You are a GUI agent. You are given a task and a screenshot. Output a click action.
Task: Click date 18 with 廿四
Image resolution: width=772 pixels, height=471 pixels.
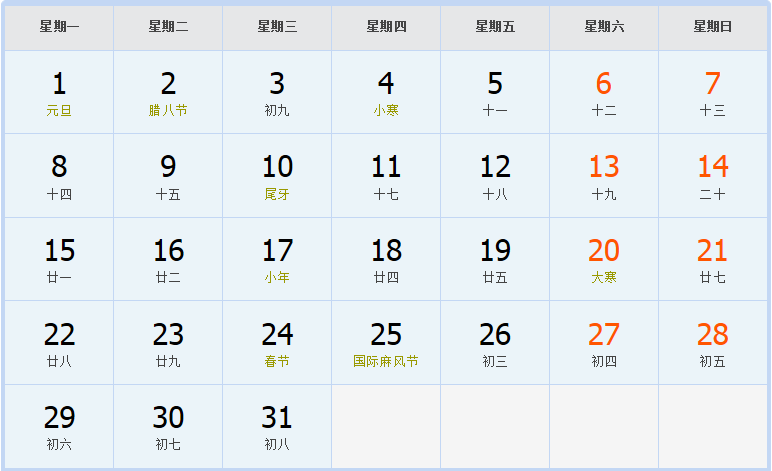pyautogui.click(x=386, y=259)
